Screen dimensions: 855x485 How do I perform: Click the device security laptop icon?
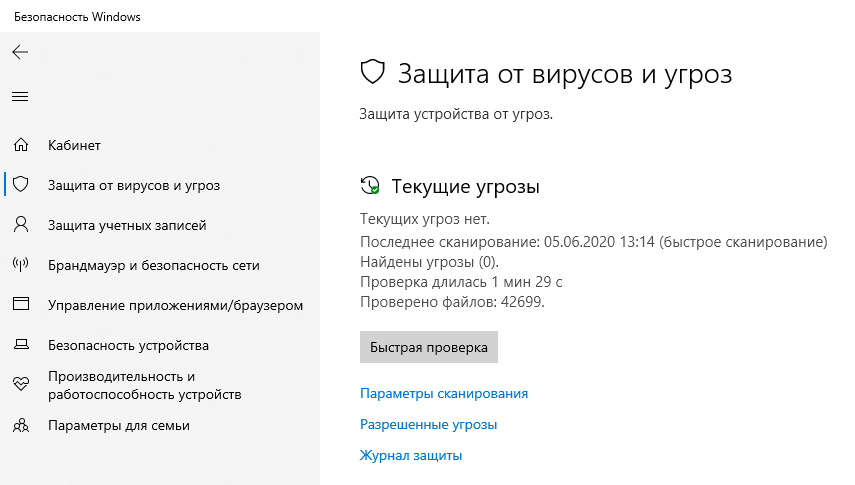pyautogui.click(x=20, y=345)
